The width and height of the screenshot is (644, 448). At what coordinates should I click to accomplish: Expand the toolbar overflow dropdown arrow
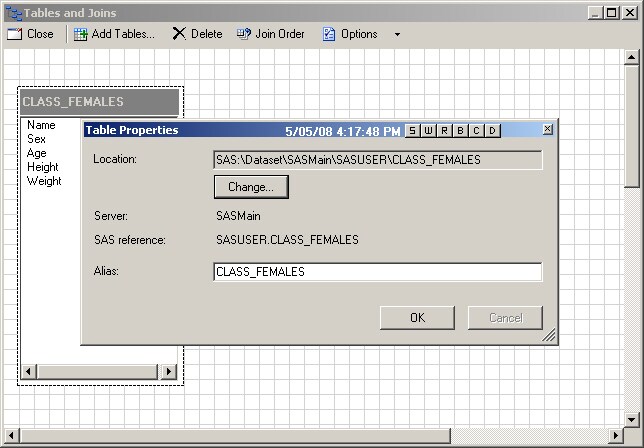click(397, 34)
